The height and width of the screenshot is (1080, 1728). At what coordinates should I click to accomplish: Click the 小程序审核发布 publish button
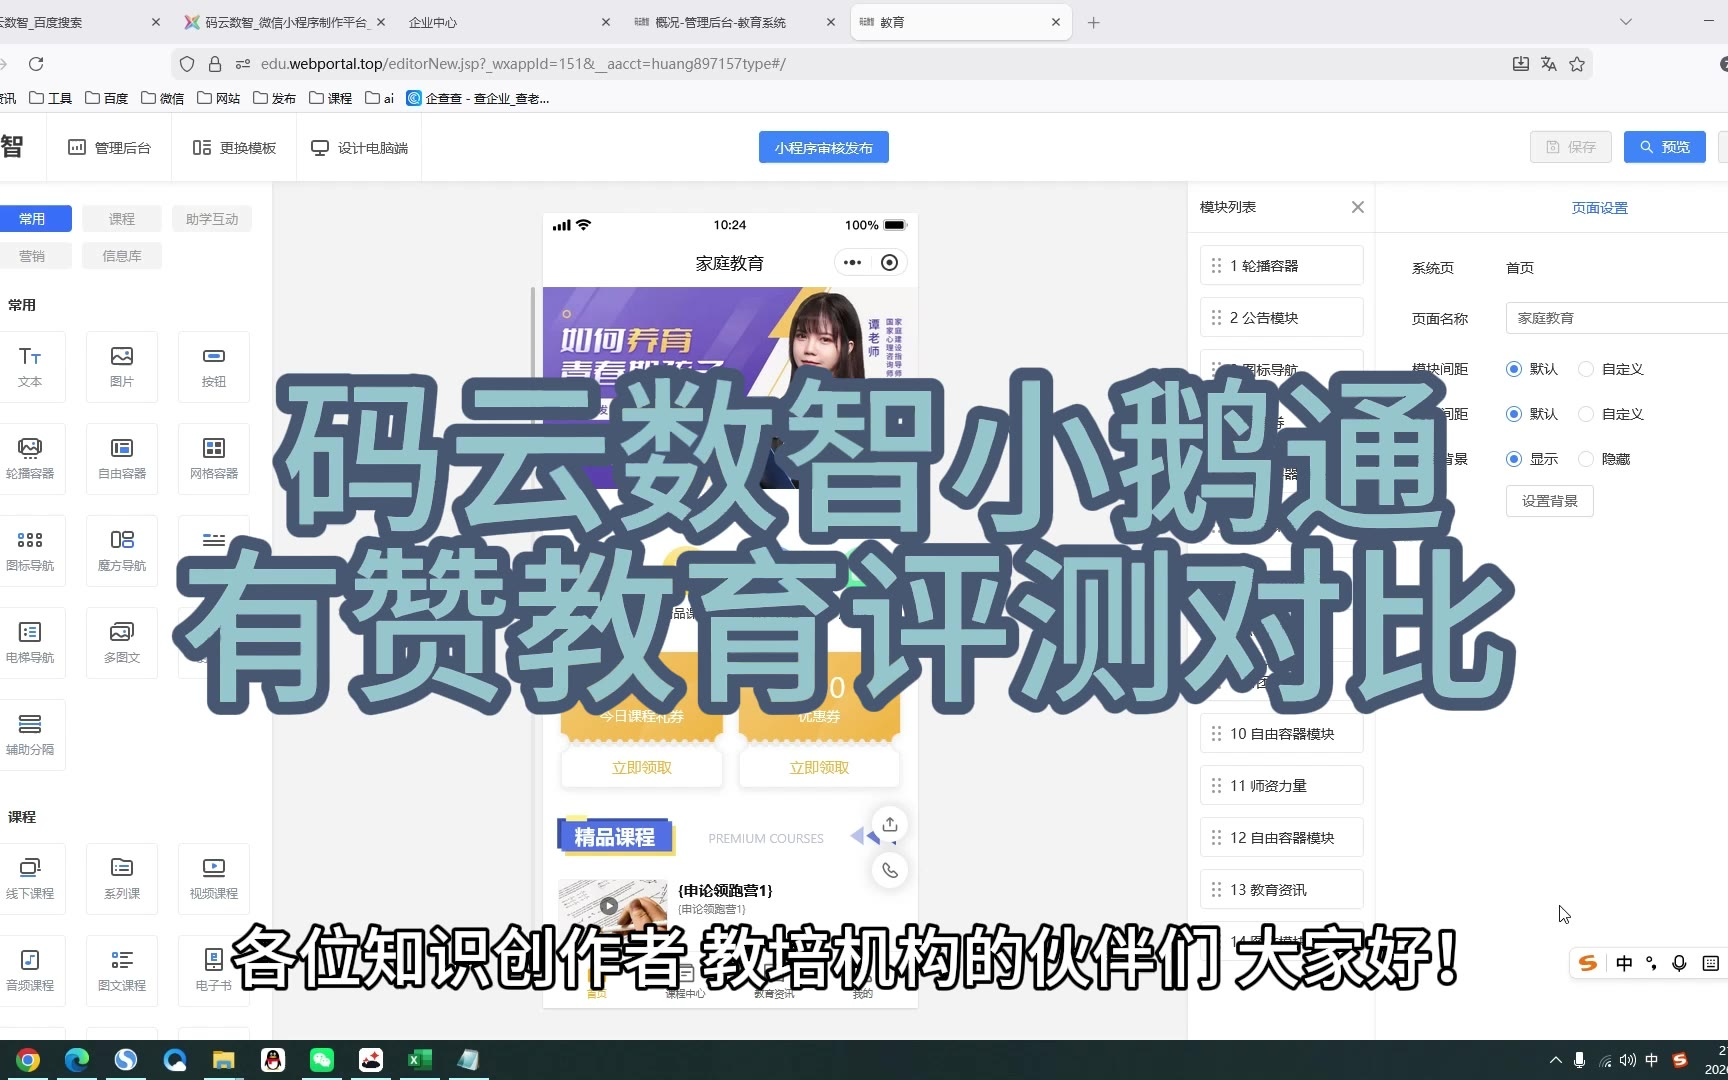click(823, 147)
